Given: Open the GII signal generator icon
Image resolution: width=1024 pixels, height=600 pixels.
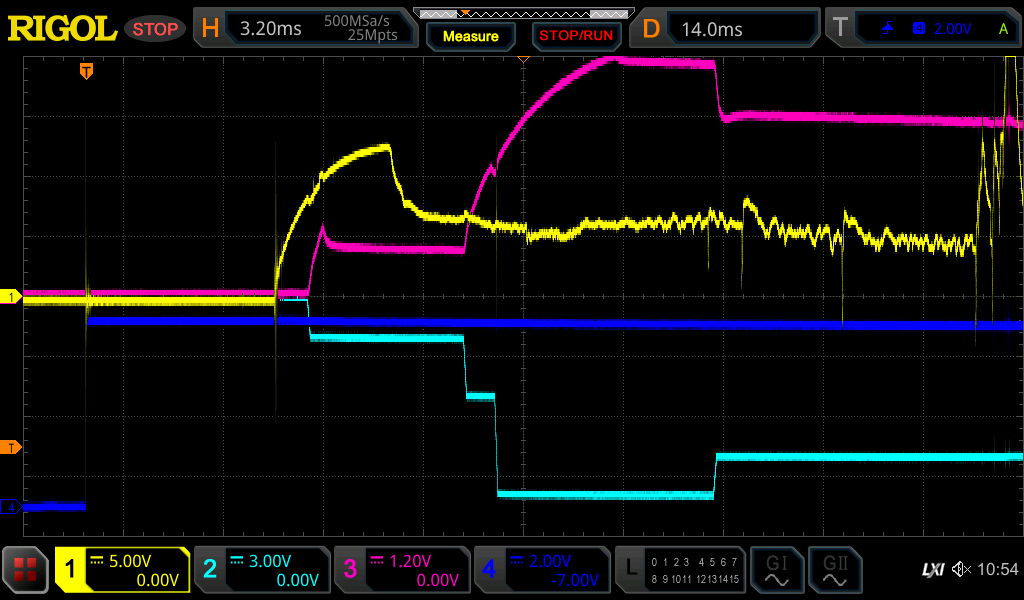Looking at the screenshot, I should [x=834, y=570].
